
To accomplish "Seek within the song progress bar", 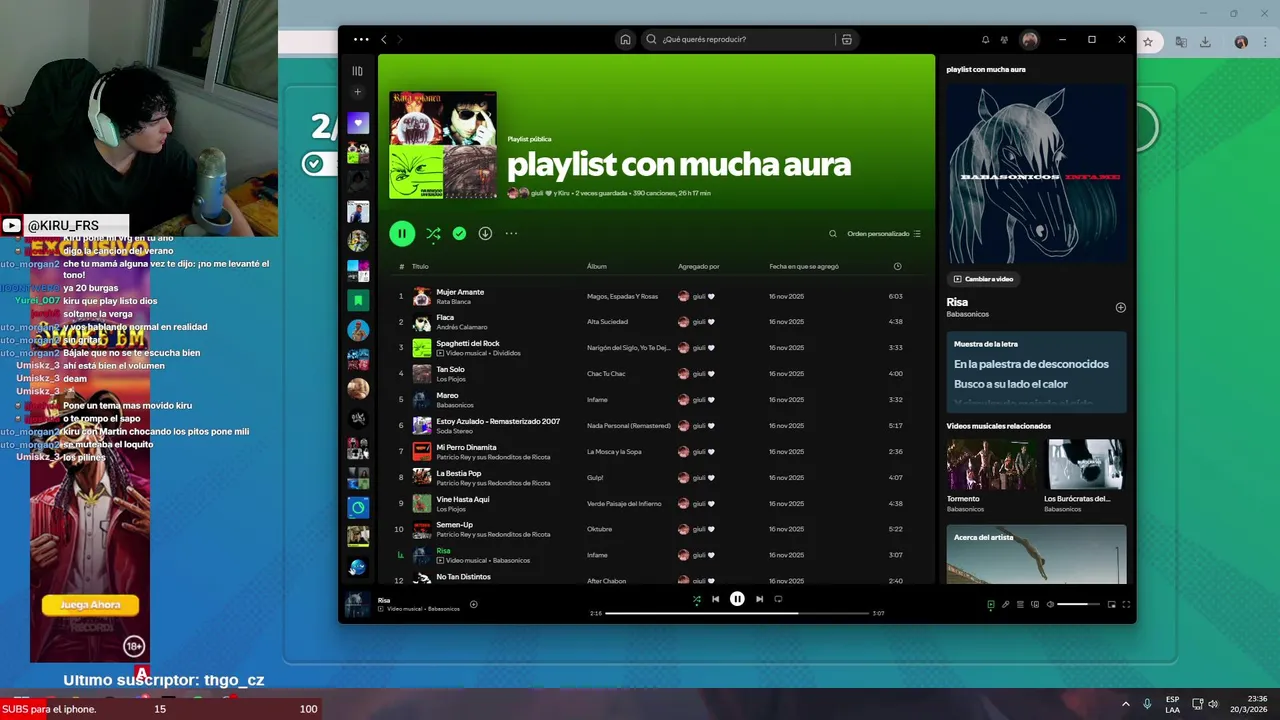I will [x=737, y=613].
